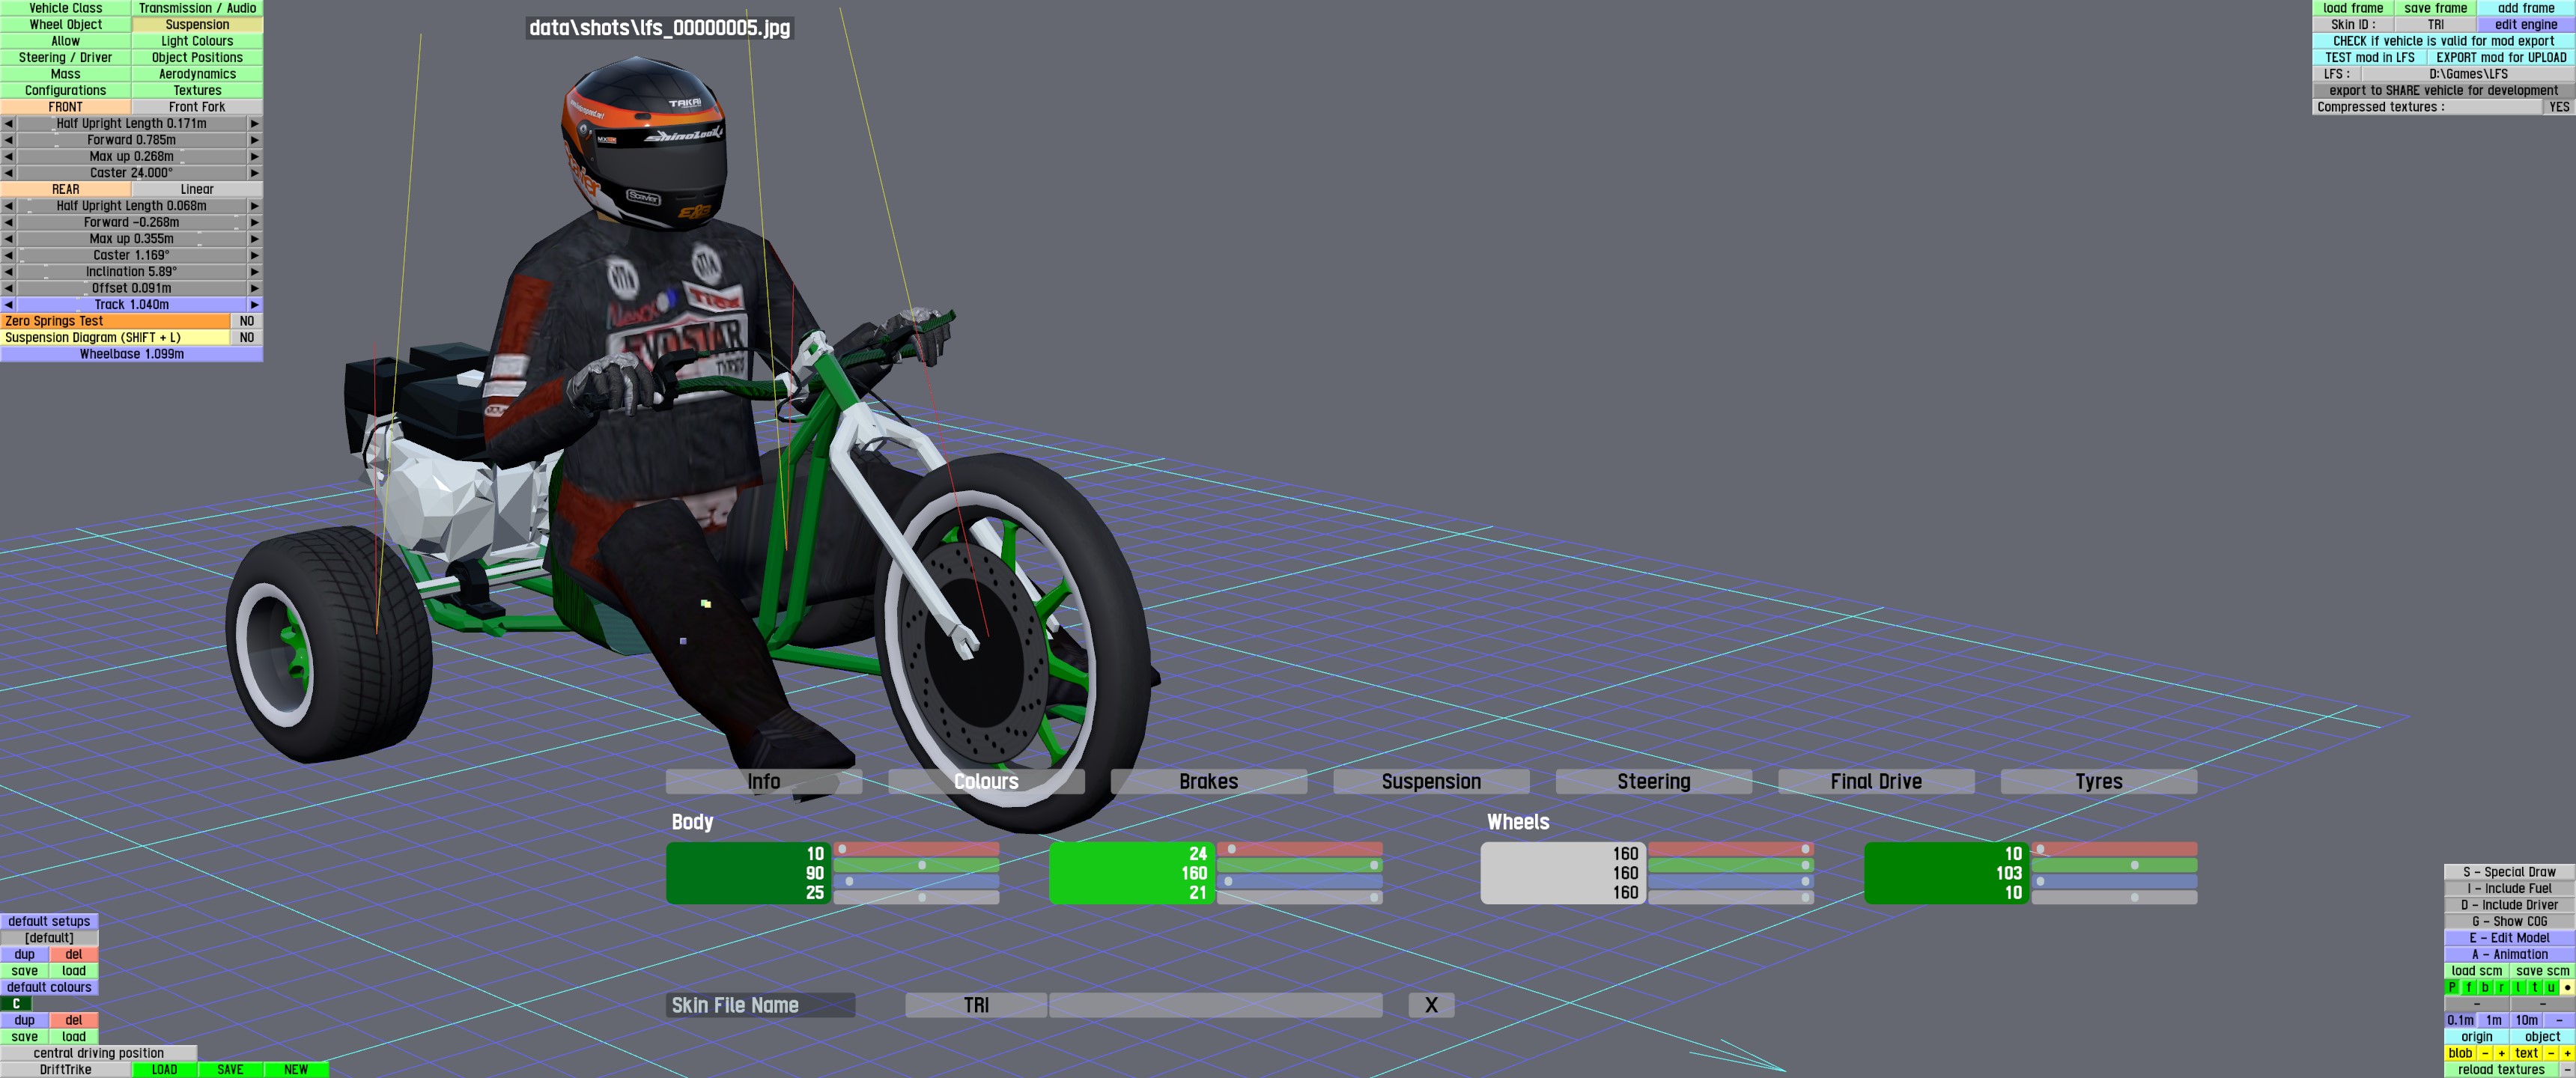Screen dimensions: 2576x1078
Task: Click the 't' top view button
Action: pos(2535,987)
